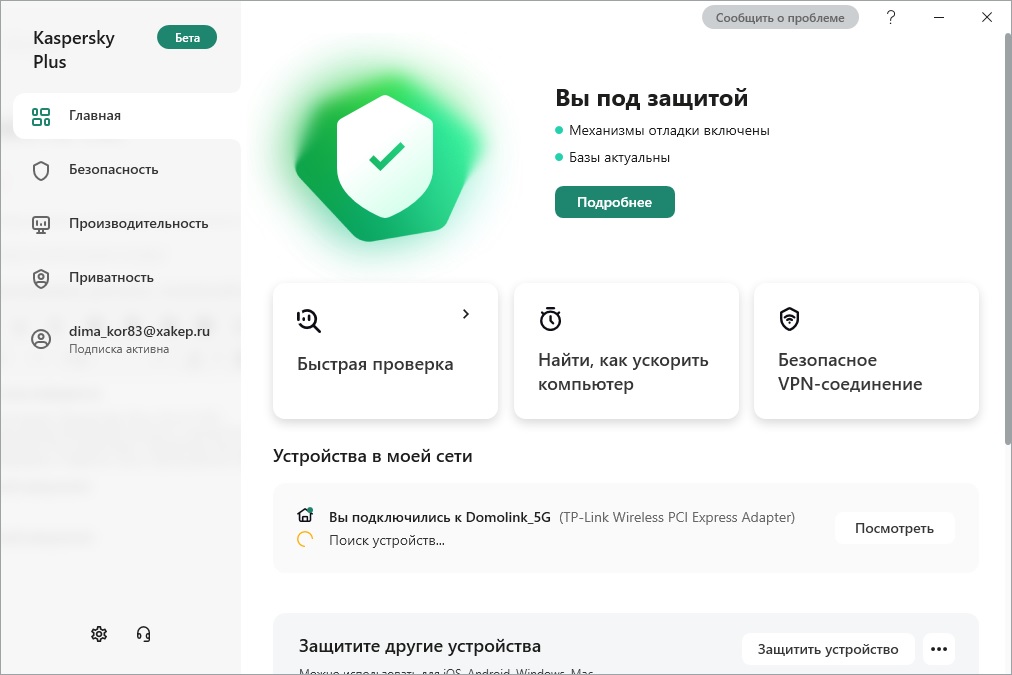Click the account avatar icon
This screenshot has height=675, width=1012.
(x=41, y=339)
